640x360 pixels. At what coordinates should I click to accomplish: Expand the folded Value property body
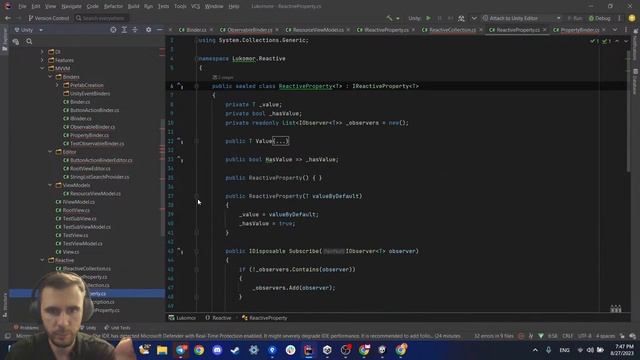coord(281,141)
